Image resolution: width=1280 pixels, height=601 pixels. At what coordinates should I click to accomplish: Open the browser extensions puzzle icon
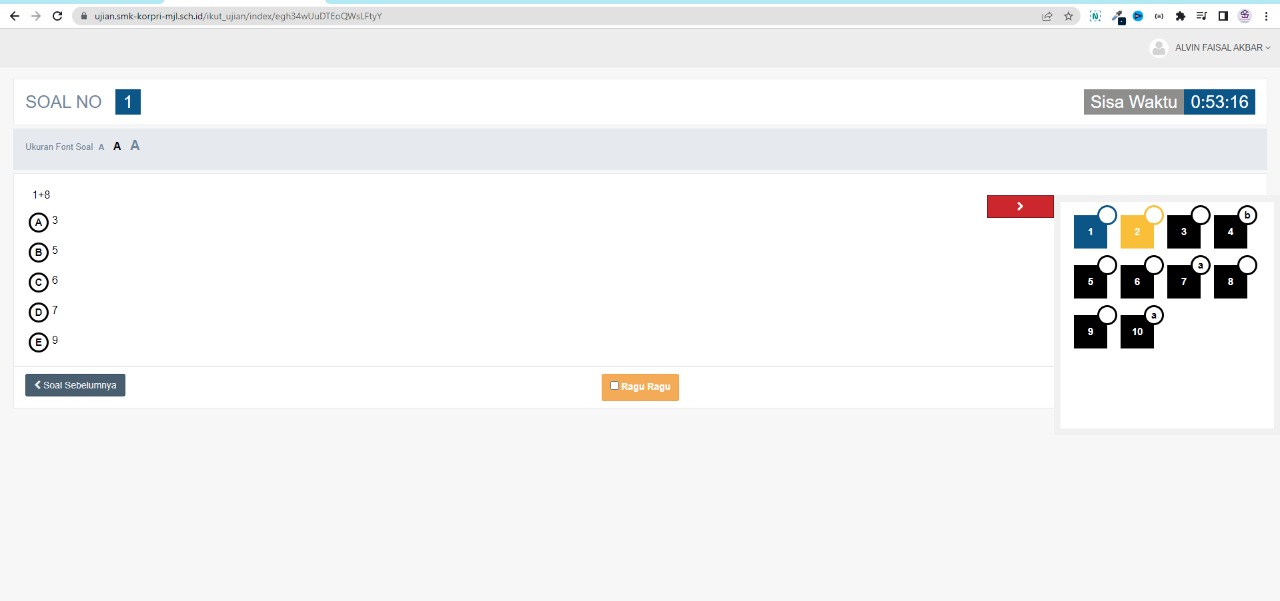1180,16
